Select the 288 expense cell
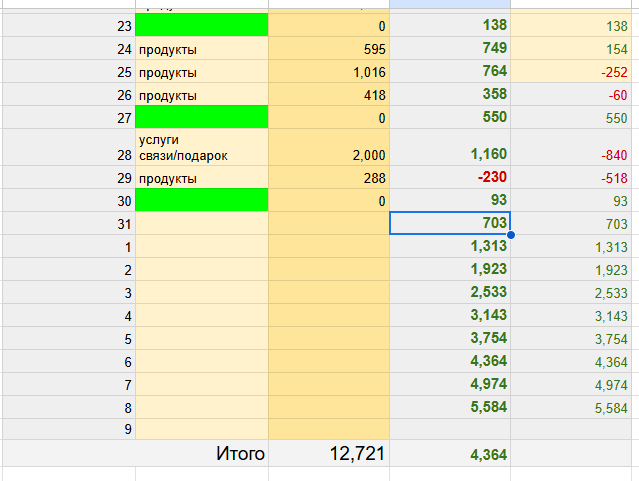Screen dimensions: 639x481 pos(328,177)
